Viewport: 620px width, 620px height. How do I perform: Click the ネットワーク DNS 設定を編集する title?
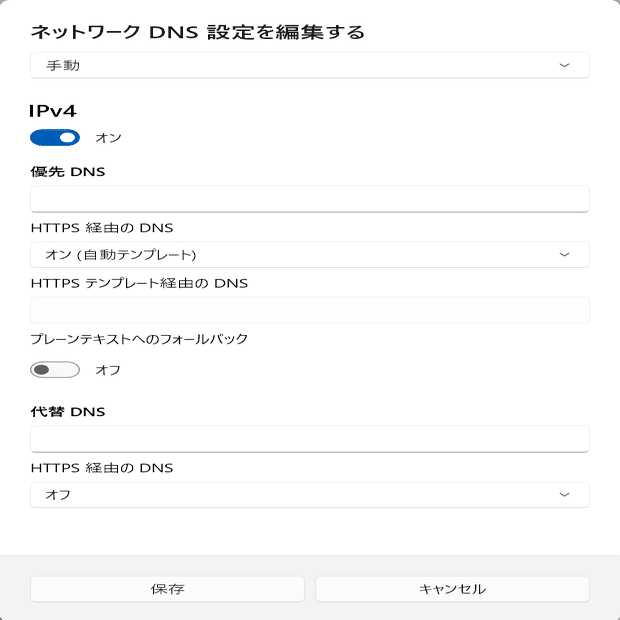coord(197,32)
